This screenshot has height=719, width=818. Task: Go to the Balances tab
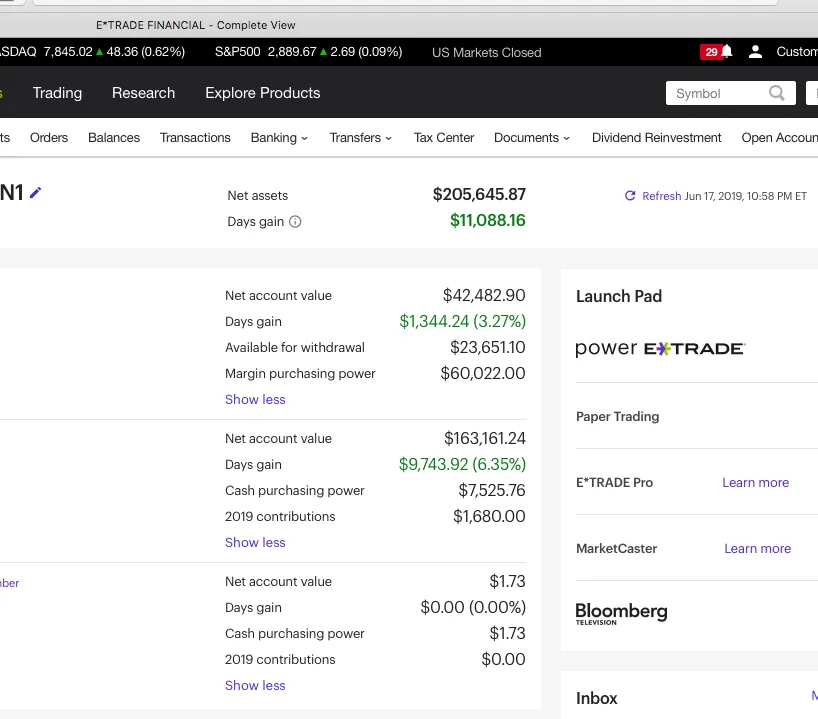click(x=114, y=138)
